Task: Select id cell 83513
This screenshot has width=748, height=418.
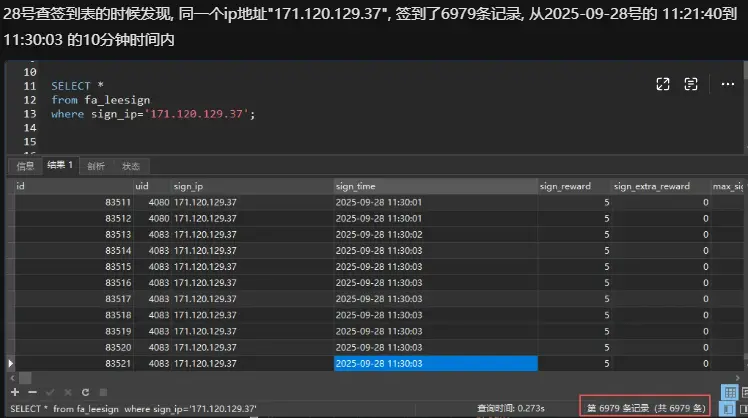Action: coord(73,235)
